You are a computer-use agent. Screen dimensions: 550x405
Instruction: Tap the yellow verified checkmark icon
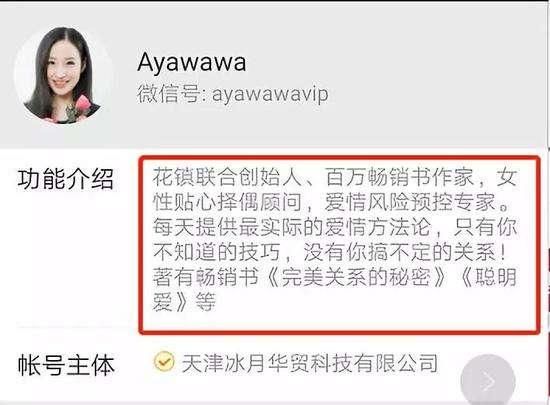point(164,361)
